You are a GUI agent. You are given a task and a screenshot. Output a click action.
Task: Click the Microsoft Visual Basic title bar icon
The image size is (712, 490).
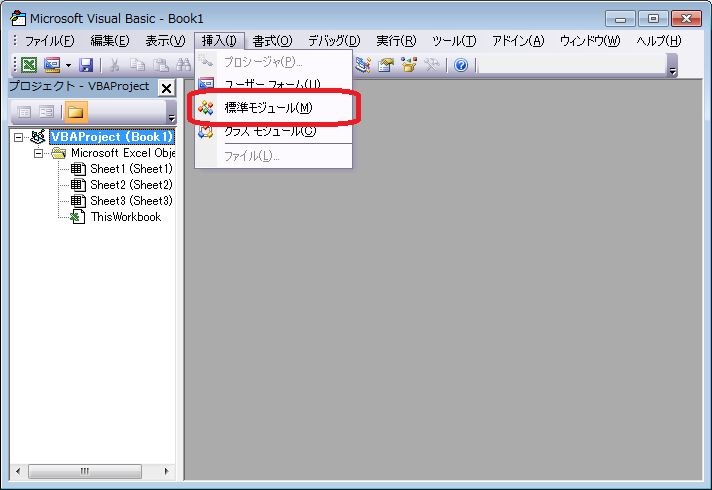(18, 18)
